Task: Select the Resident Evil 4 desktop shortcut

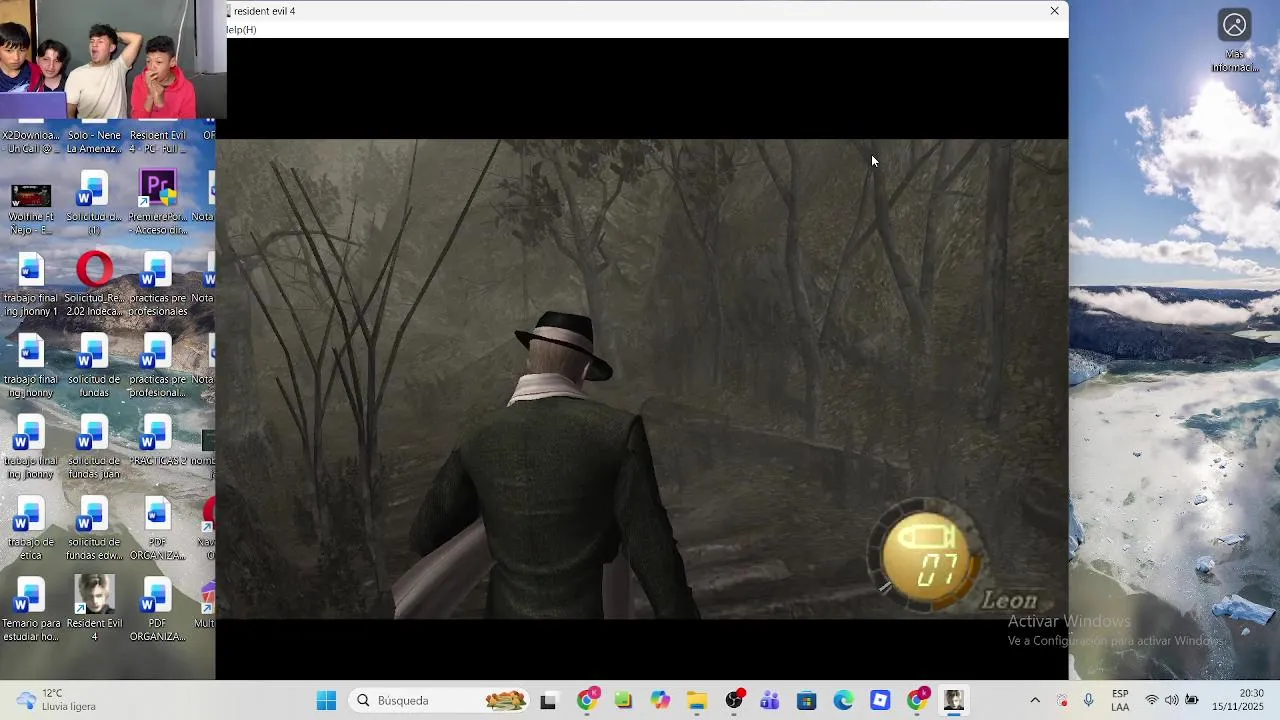Action: [x=94, y=610]
